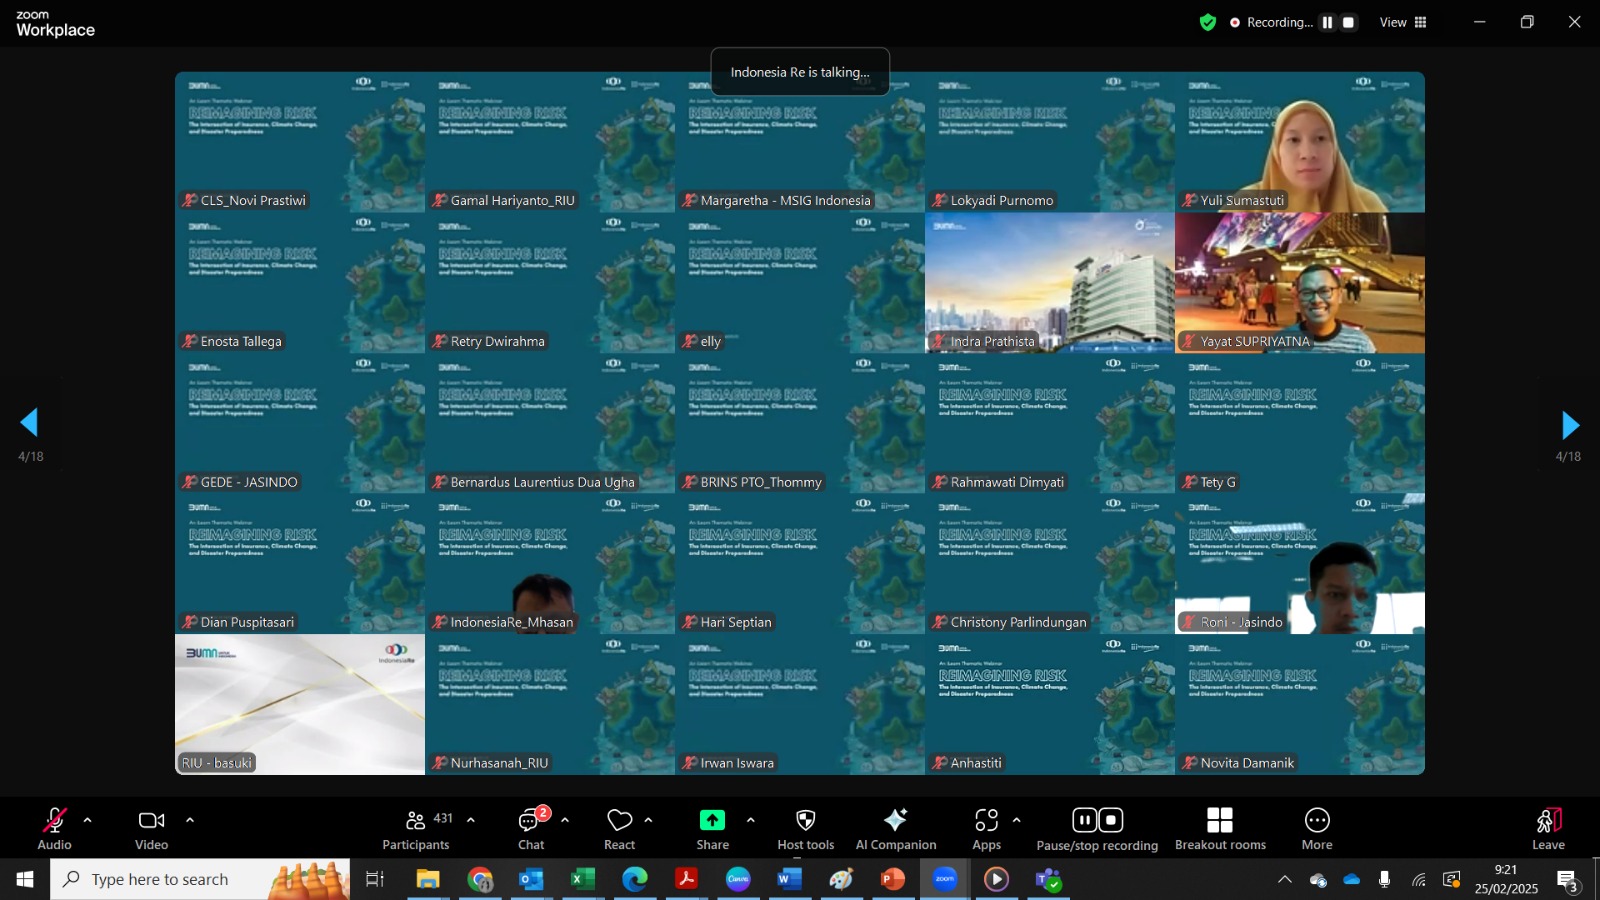Expand the arrow next to Apps
The image size is (1600, 900).
pos(1016,820)
